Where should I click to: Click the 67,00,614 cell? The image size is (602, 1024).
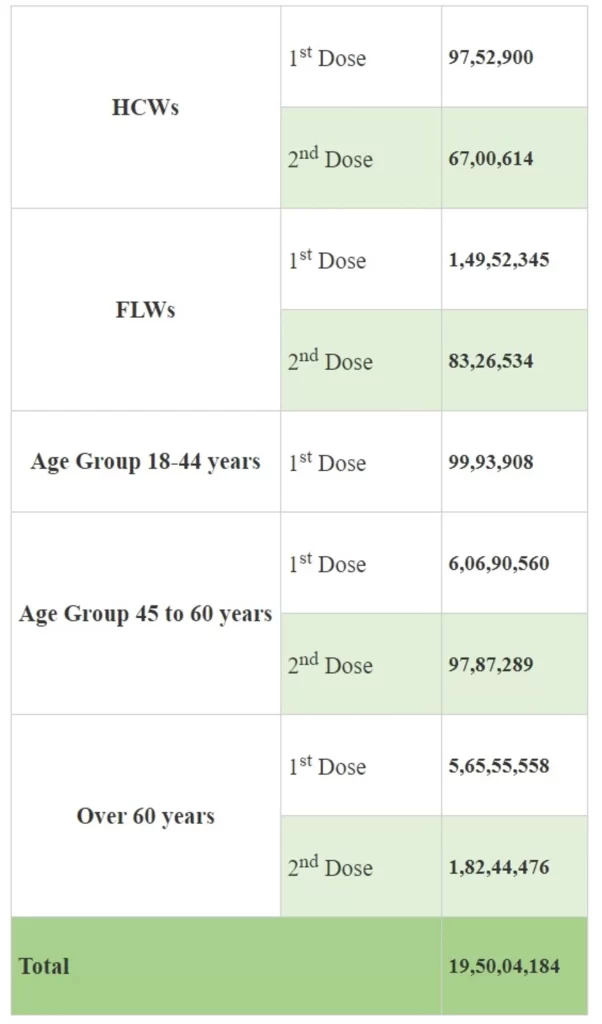pyautogui.click(x=491, y=158)
